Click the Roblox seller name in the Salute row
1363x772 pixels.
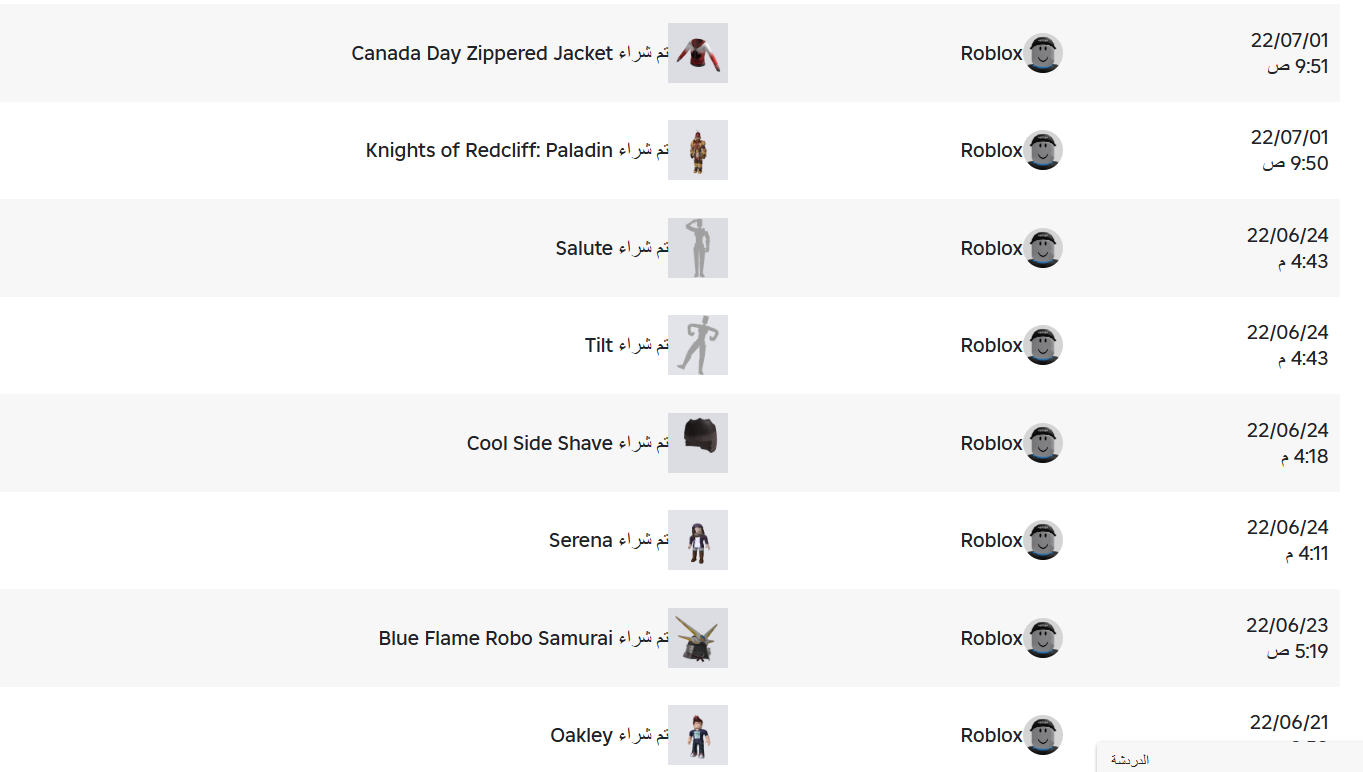coord(991,249)
